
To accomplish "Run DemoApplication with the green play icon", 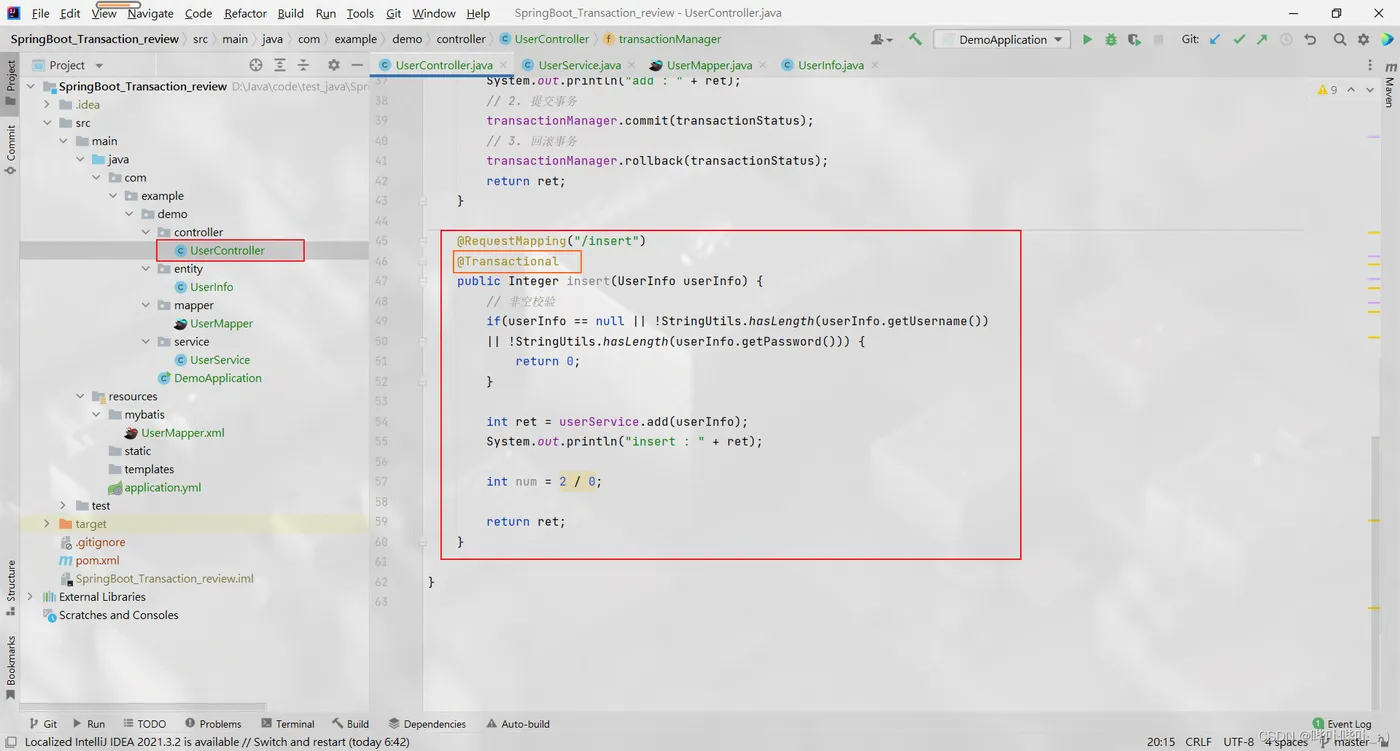I will 1087,40.
